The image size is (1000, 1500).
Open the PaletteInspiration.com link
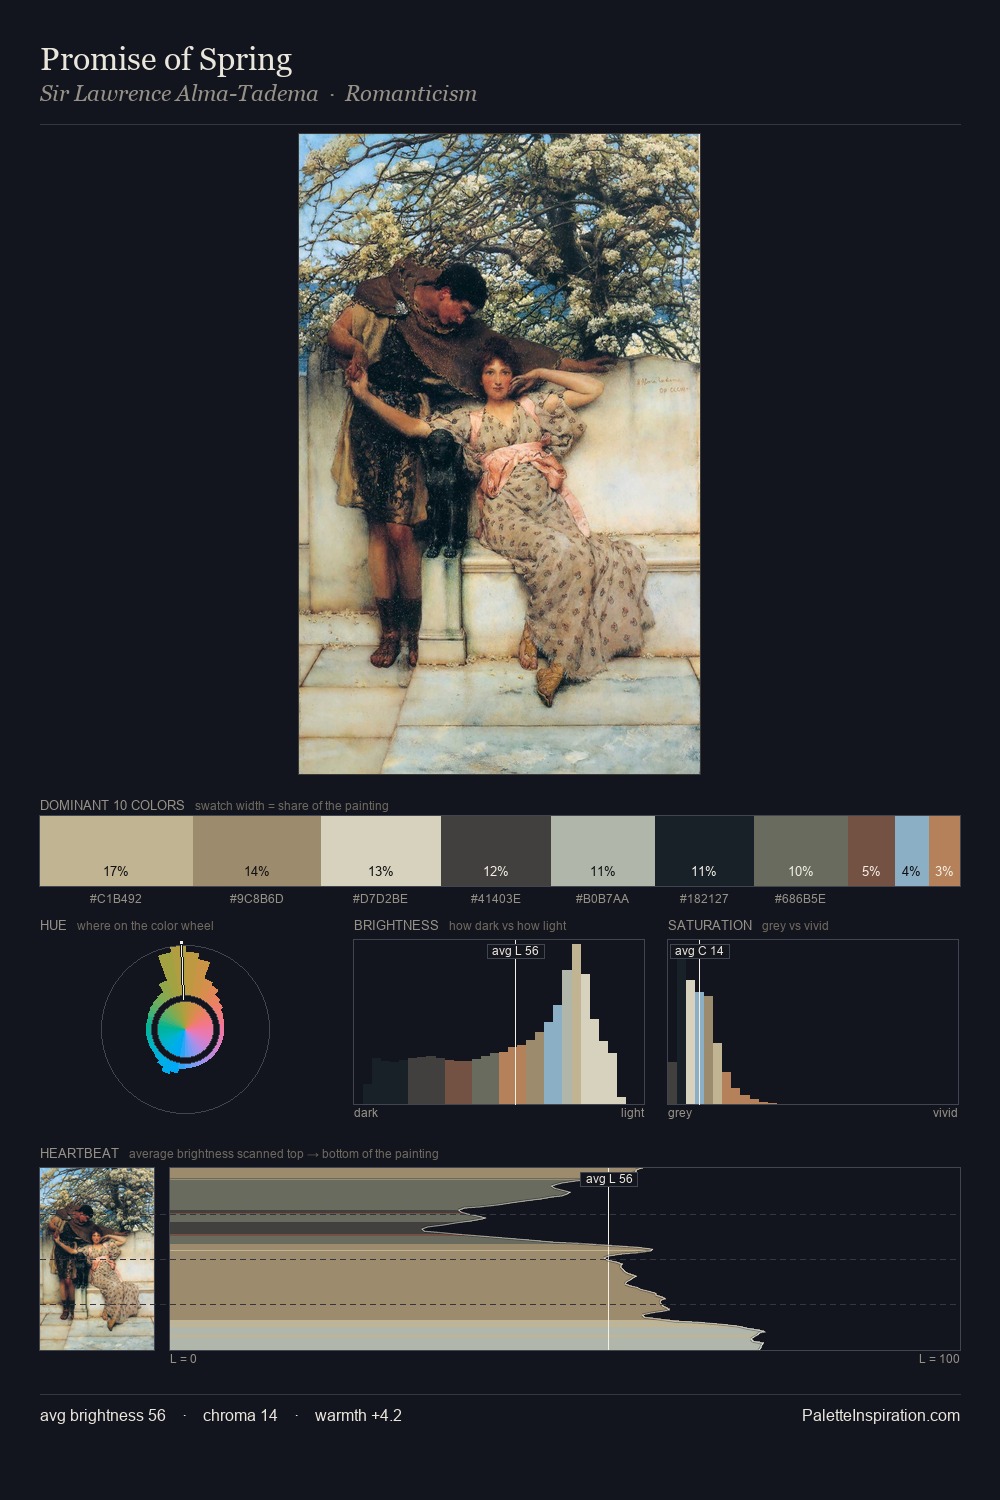pyautogui.click(x=881, y=1415)
